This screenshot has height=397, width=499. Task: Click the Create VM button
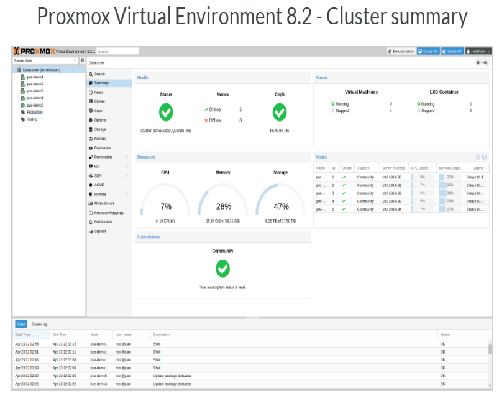428,51
